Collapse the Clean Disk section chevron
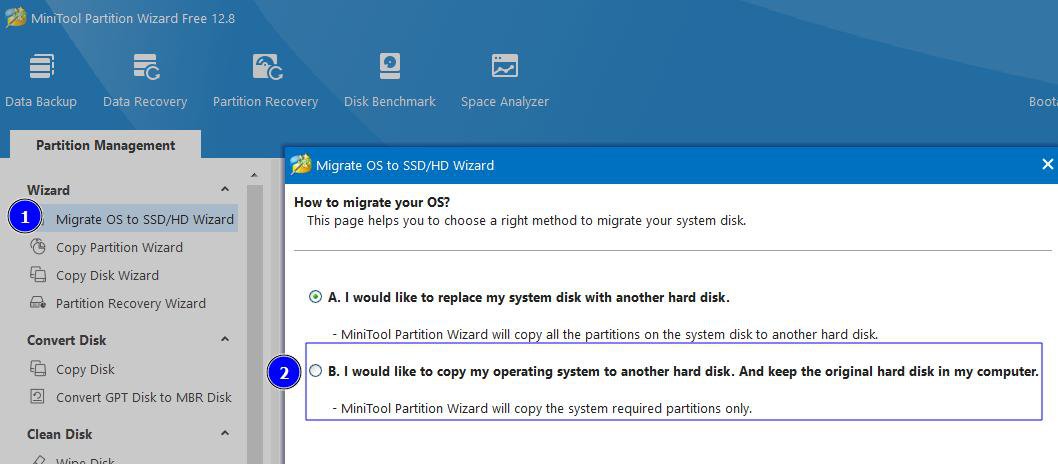 (225, 434)
